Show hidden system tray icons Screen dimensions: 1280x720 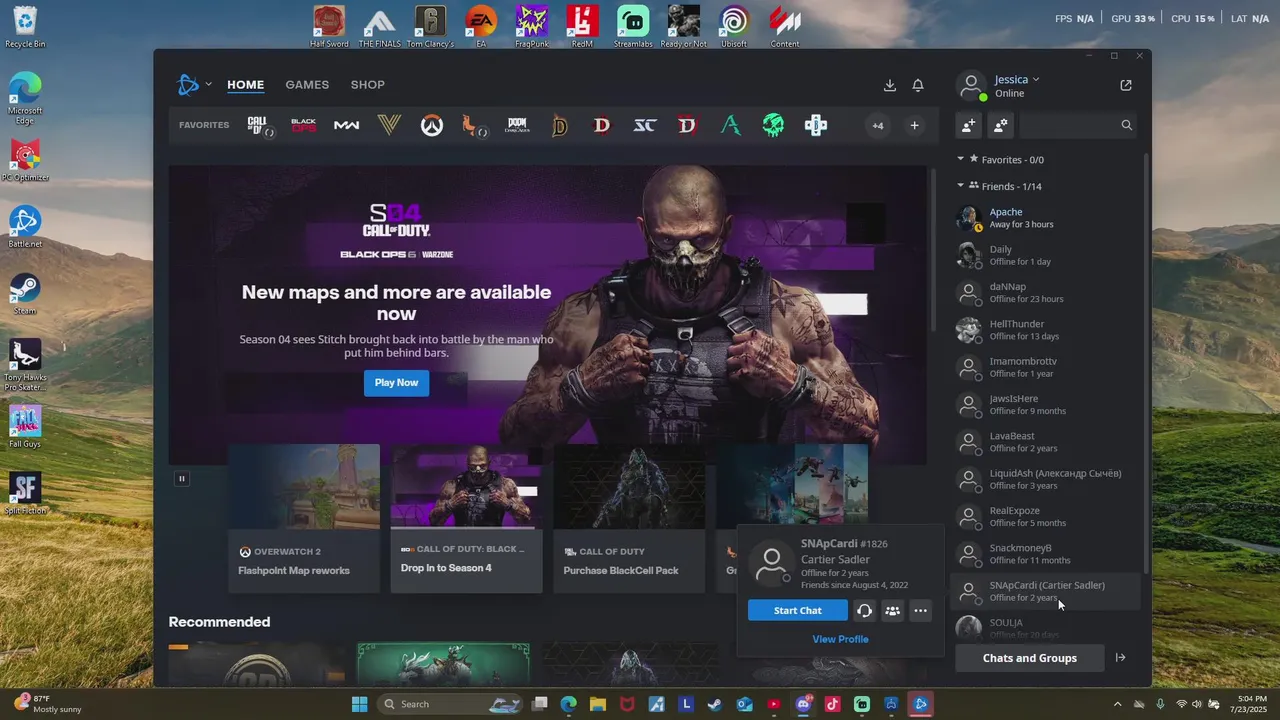click(x=1118, y=704)
